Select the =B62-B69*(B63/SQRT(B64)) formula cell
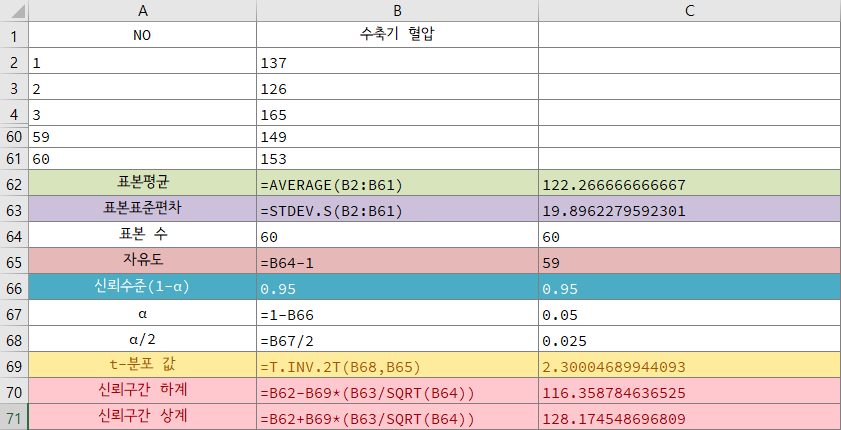The height and width of the screenshot is (430, 841). pyautogui.click(x=397, y=391)
